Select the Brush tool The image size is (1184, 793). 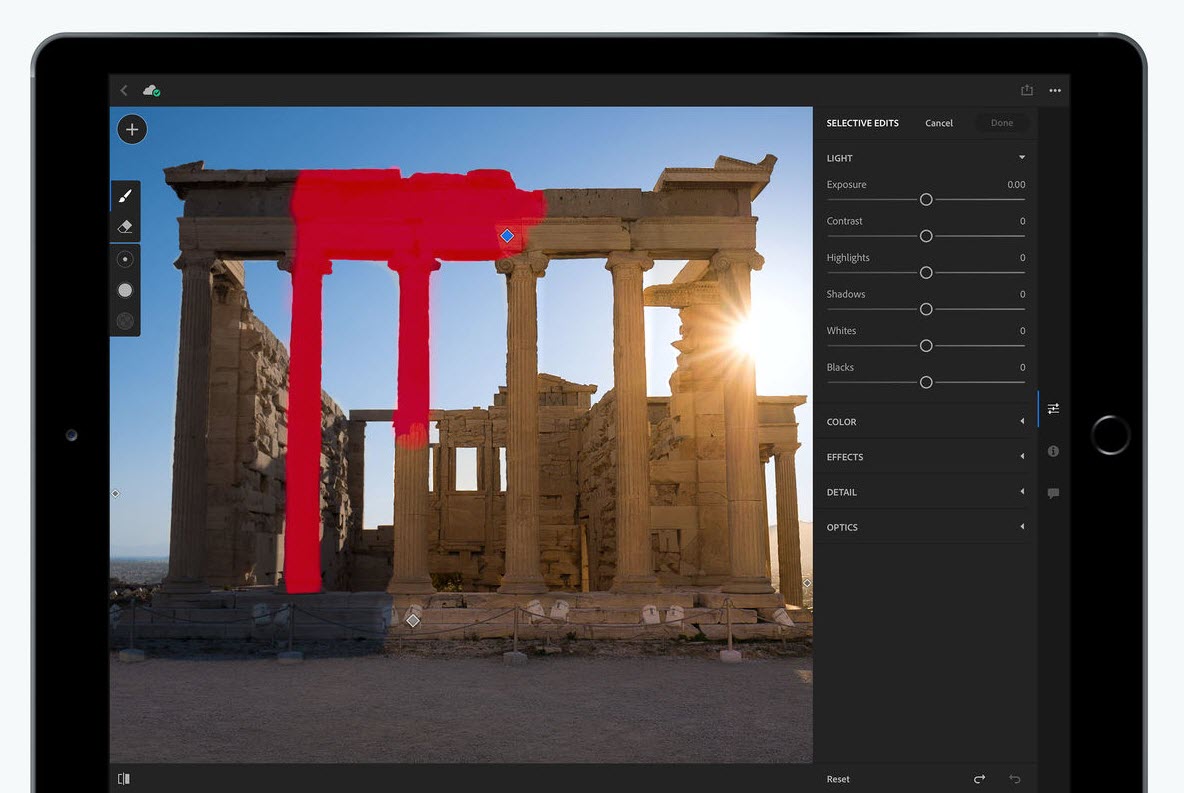[124, 194]
